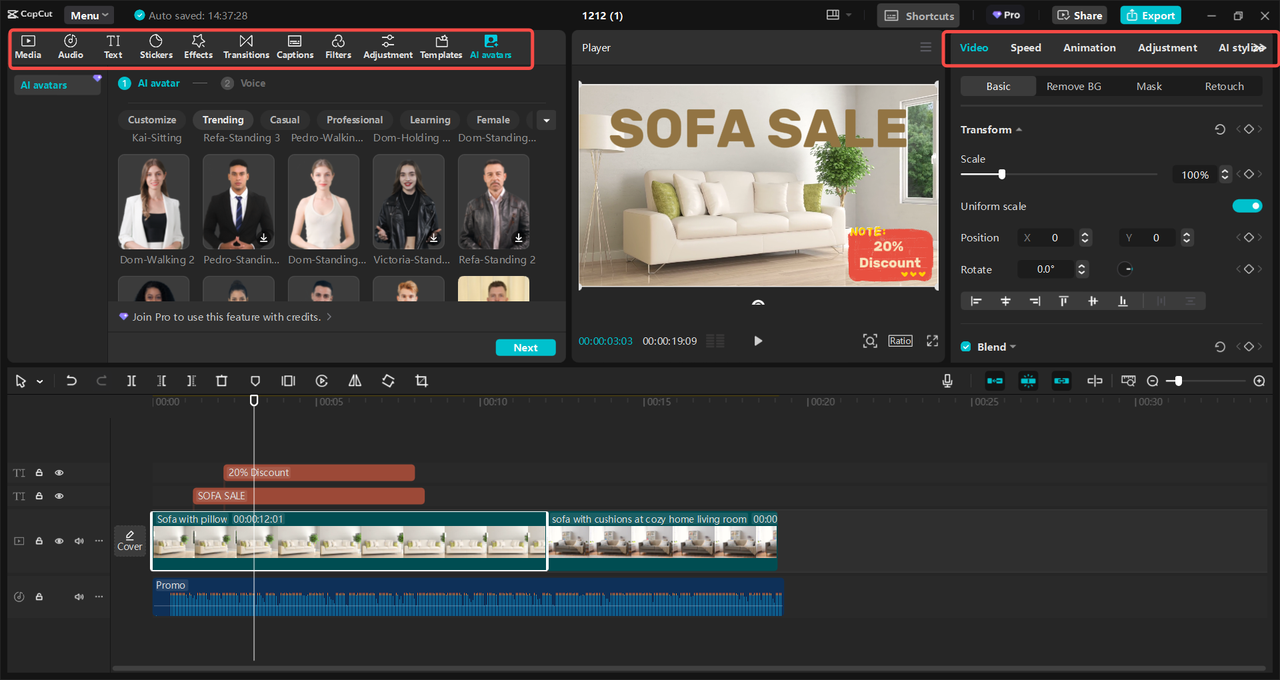
Task: Open the Remove BG tab
Action: [x=1073, y=87]
